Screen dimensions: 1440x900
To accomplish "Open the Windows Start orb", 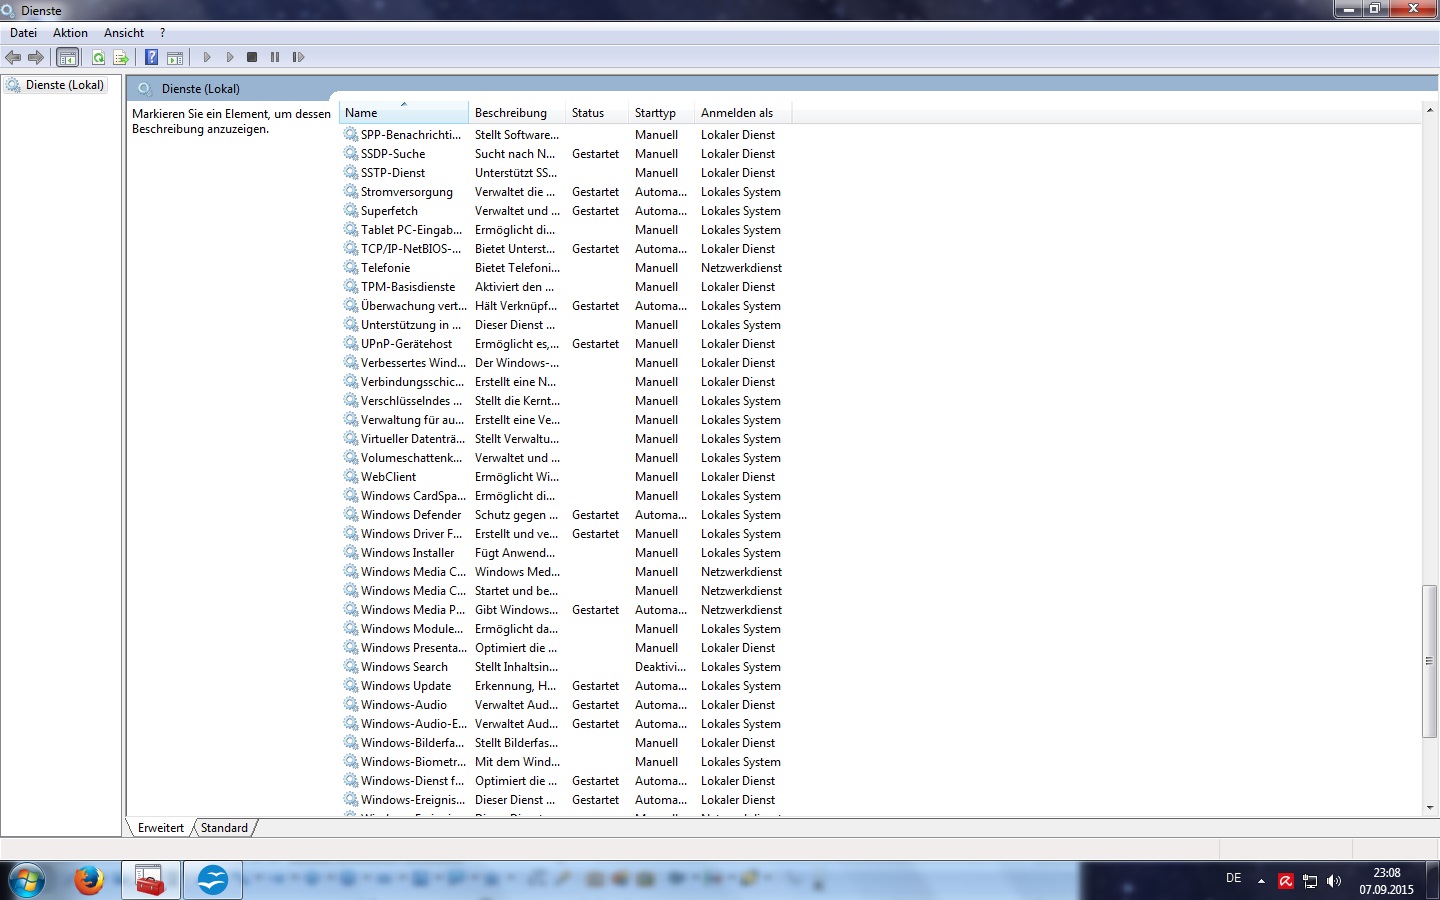I will point(27,881).
